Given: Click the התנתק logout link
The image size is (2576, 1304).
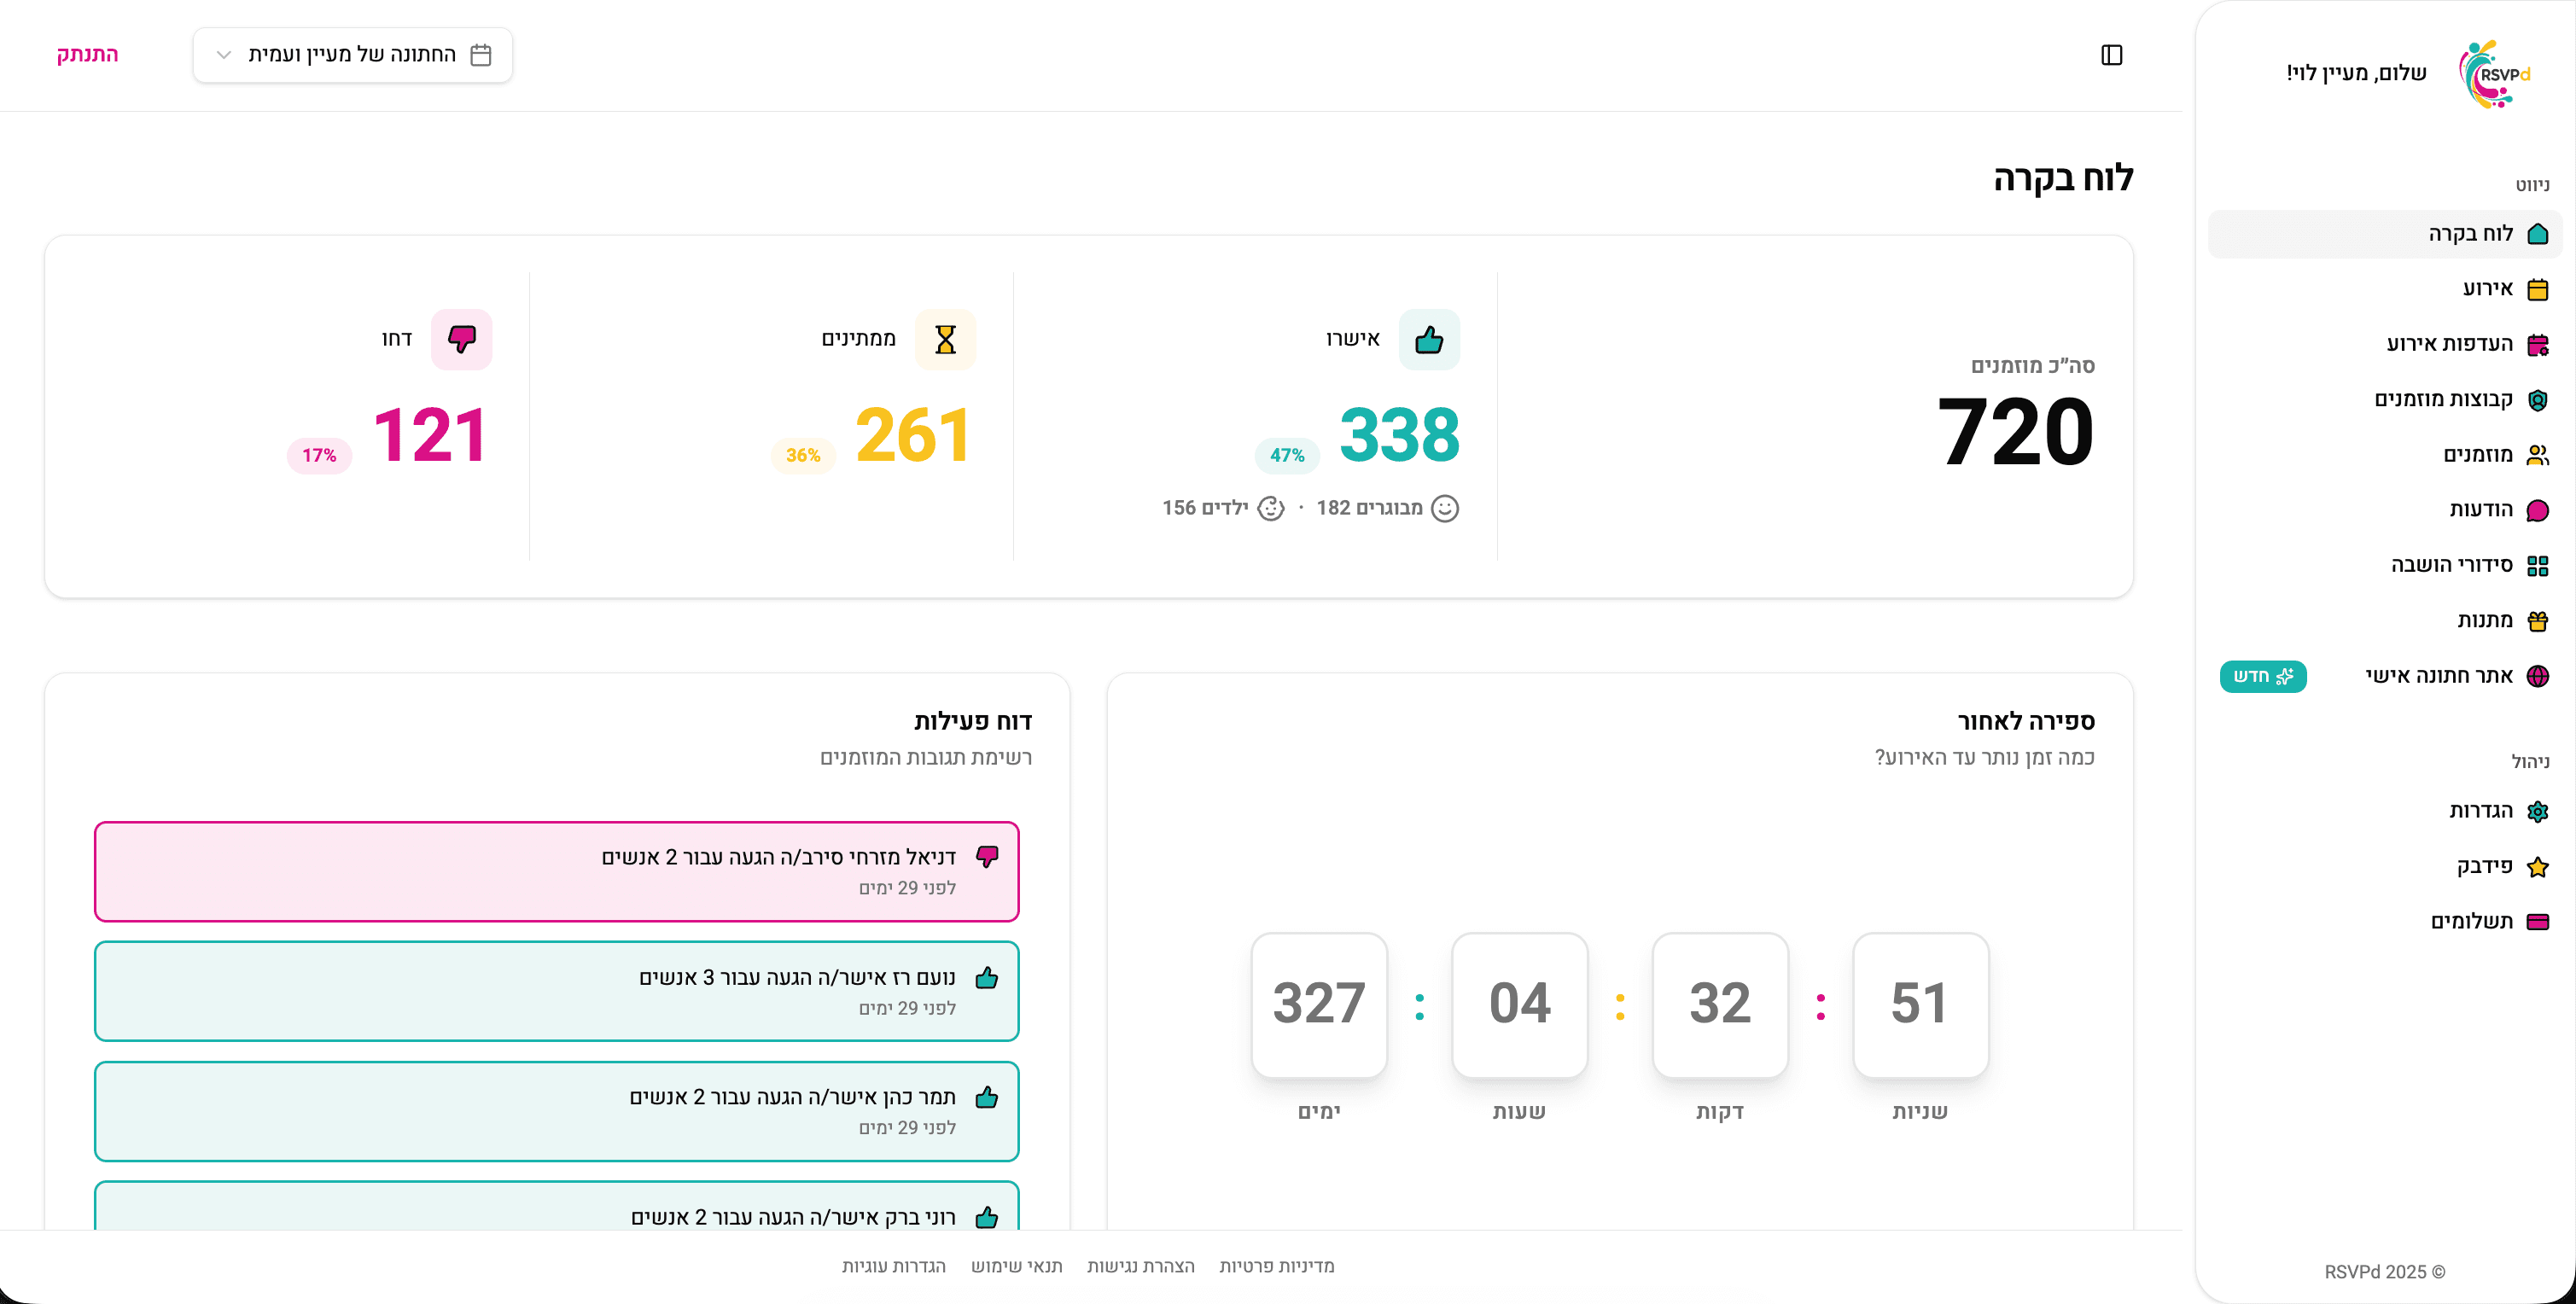Looking at the screenshot, I should tap(87, 54).
